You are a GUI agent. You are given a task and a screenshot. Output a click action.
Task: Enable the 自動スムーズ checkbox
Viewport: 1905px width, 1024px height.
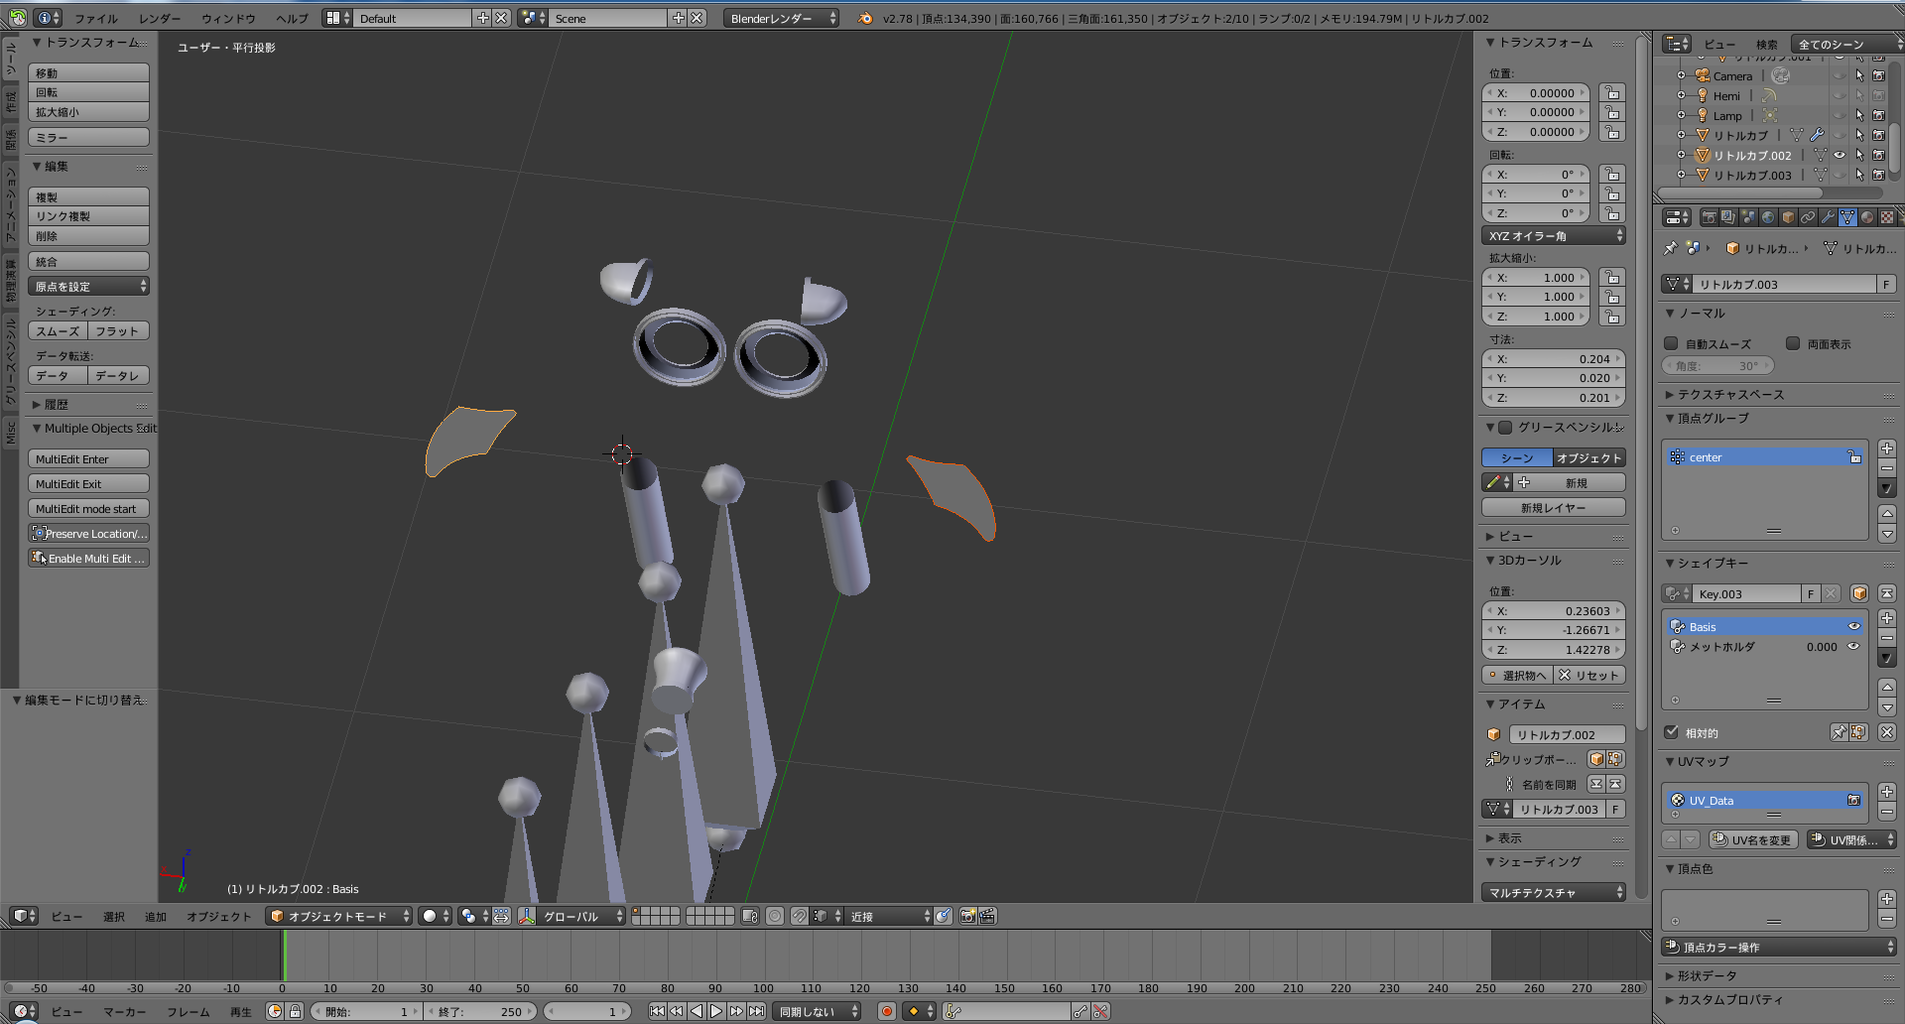point(1671,343)
